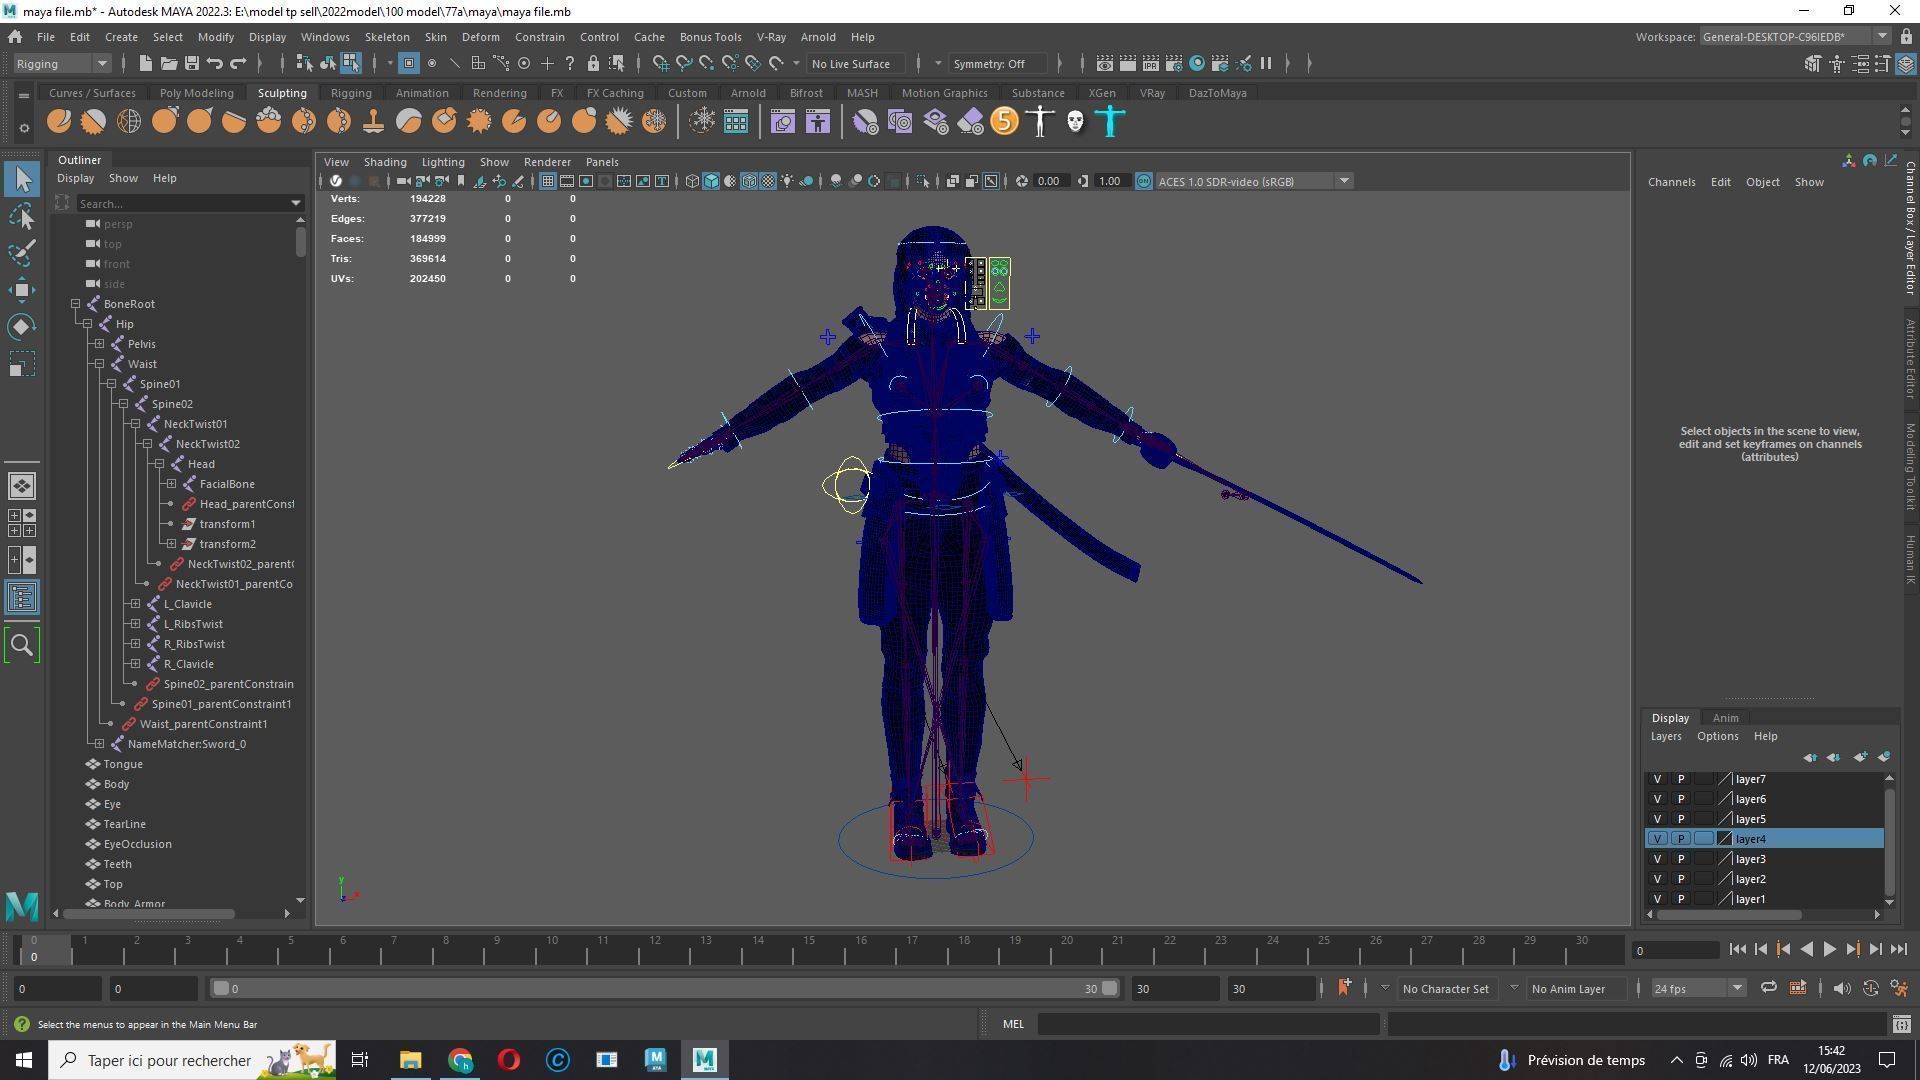
Task: Toggle visibility V box of layer7
Action: click(x=1657, y=779)
